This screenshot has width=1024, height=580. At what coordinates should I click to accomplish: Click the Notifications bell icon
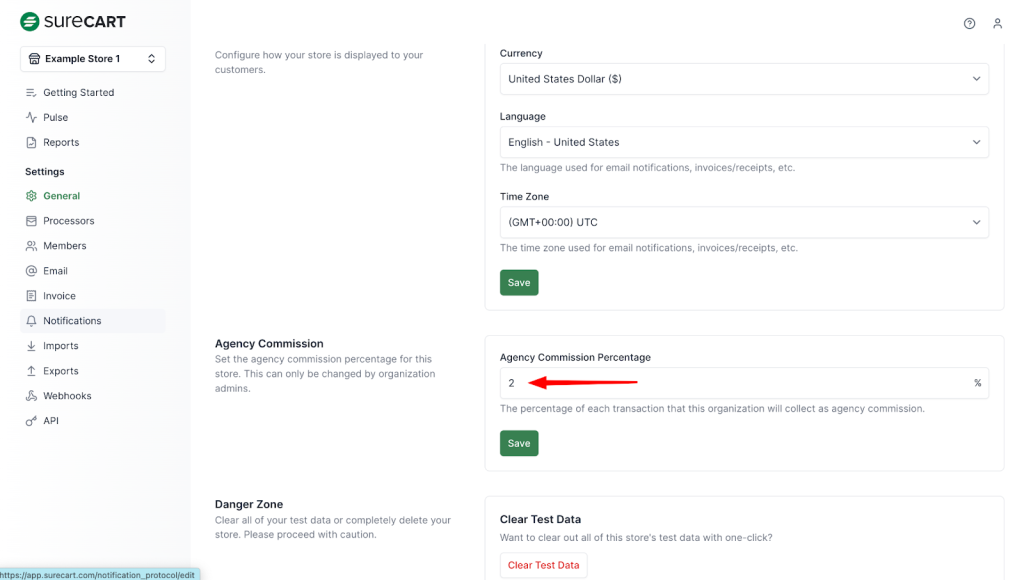click(x=32, y=321)
